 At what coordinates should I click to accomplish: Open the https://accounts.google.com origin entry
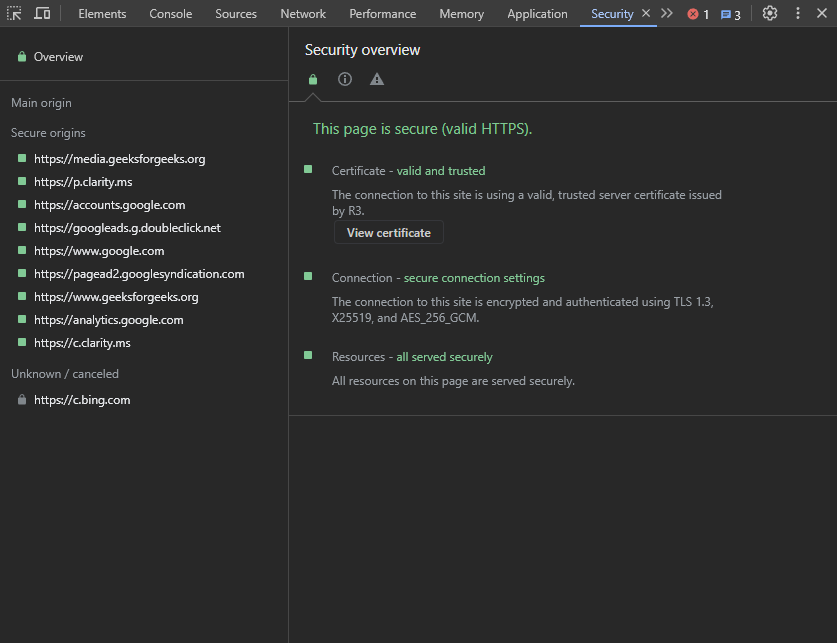point(109,205)
